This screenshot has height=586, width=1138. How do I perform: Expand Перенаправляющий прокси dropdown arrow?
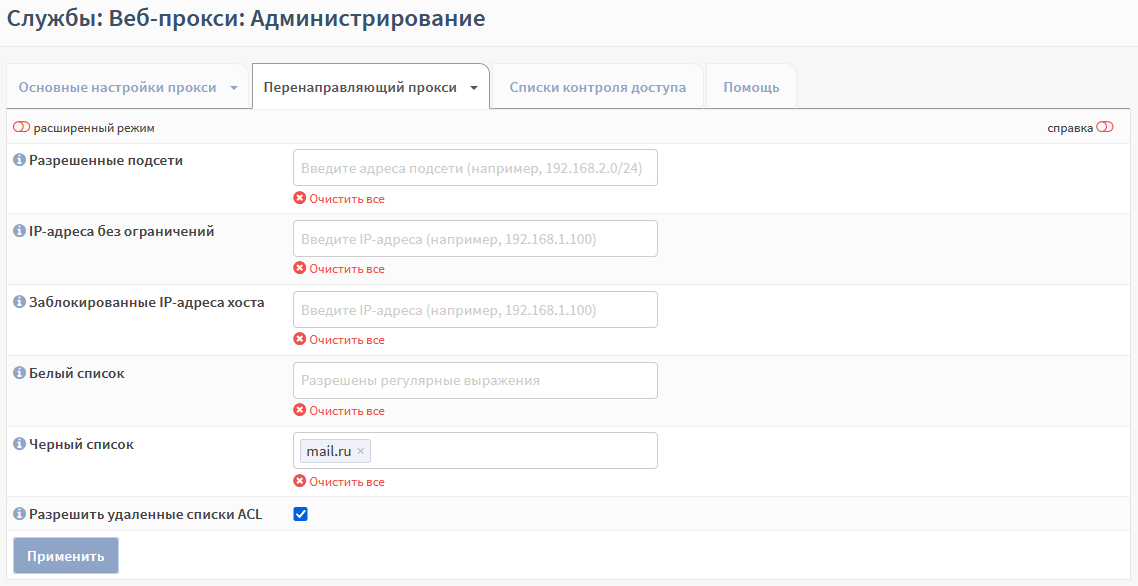(474, 88)
